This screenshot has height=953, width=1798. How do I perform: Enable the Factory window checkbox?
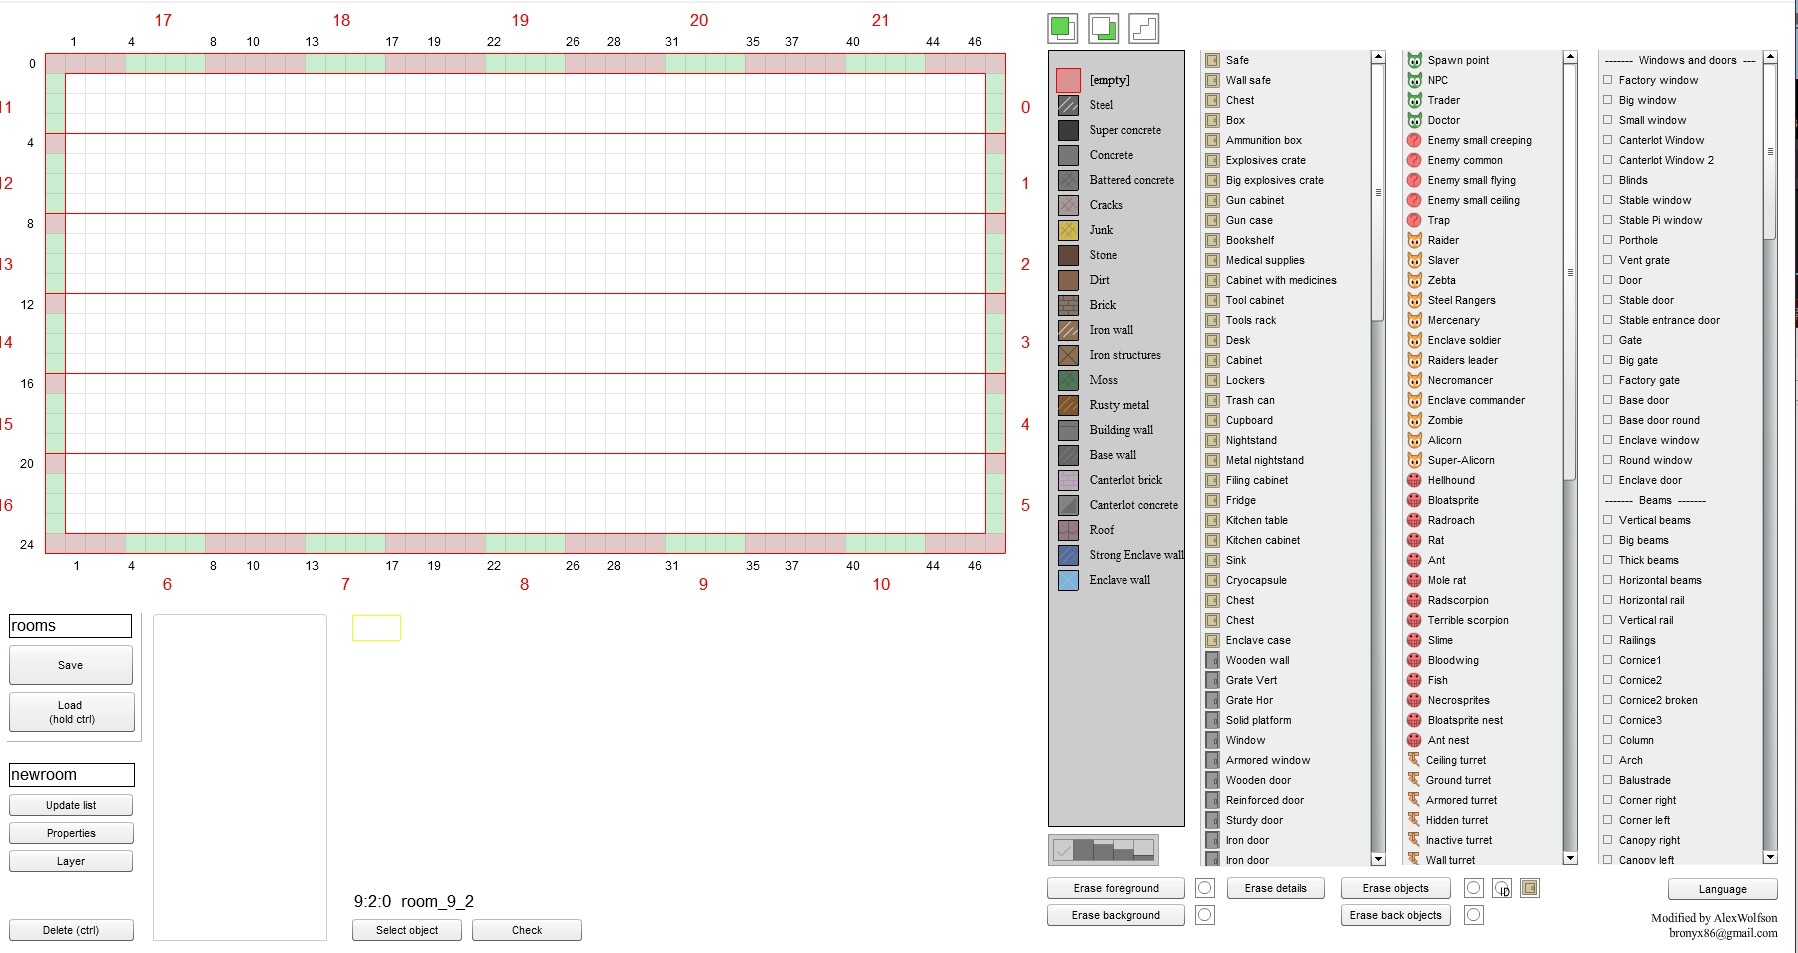pyautogui.click(x=1608, y=80)
